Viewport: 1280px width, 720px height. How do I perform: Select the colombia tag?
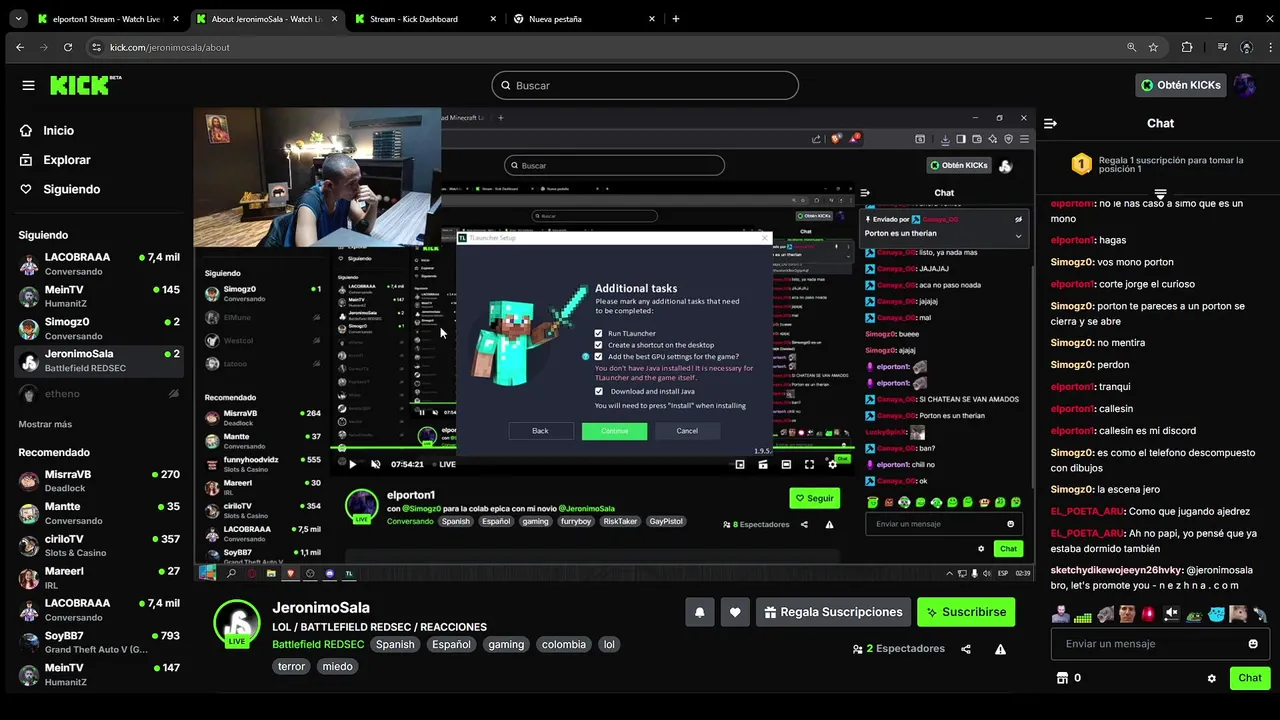coord(564,645)
